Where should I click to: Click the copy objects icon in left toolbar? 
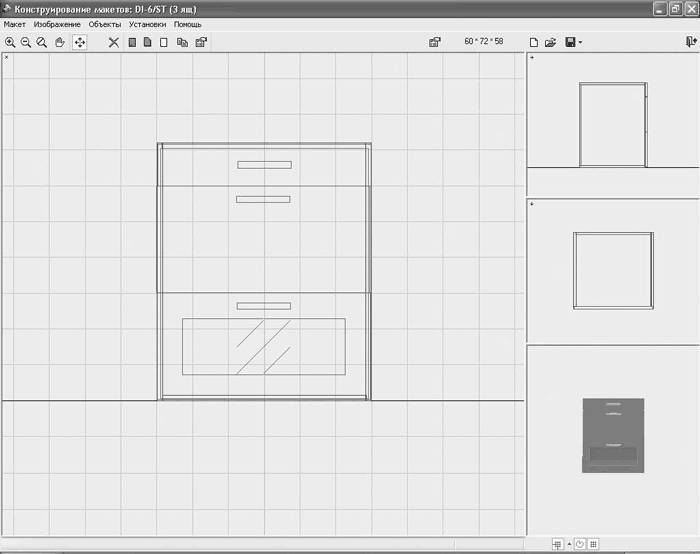click(x=182, y=42)
